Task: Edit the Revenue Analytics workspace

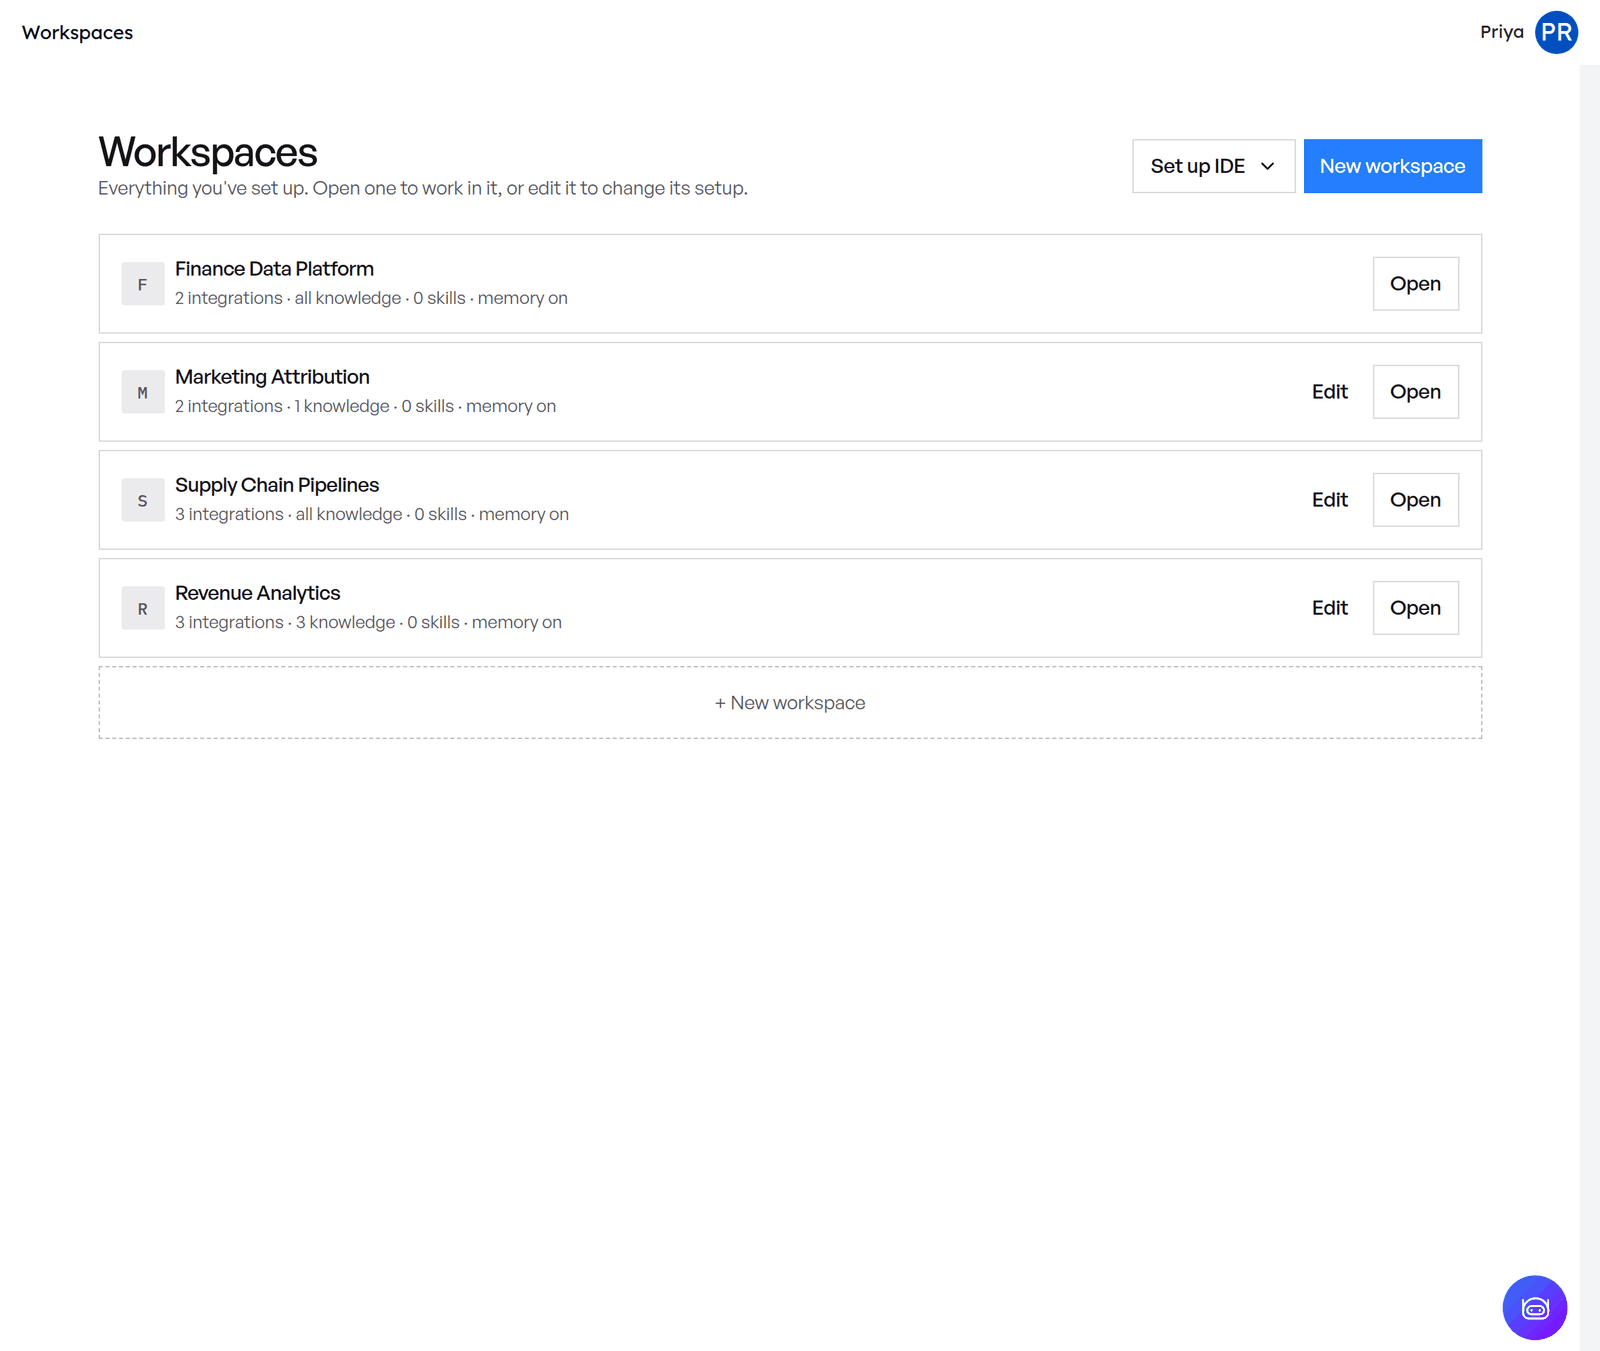Action: point(1329,608)
